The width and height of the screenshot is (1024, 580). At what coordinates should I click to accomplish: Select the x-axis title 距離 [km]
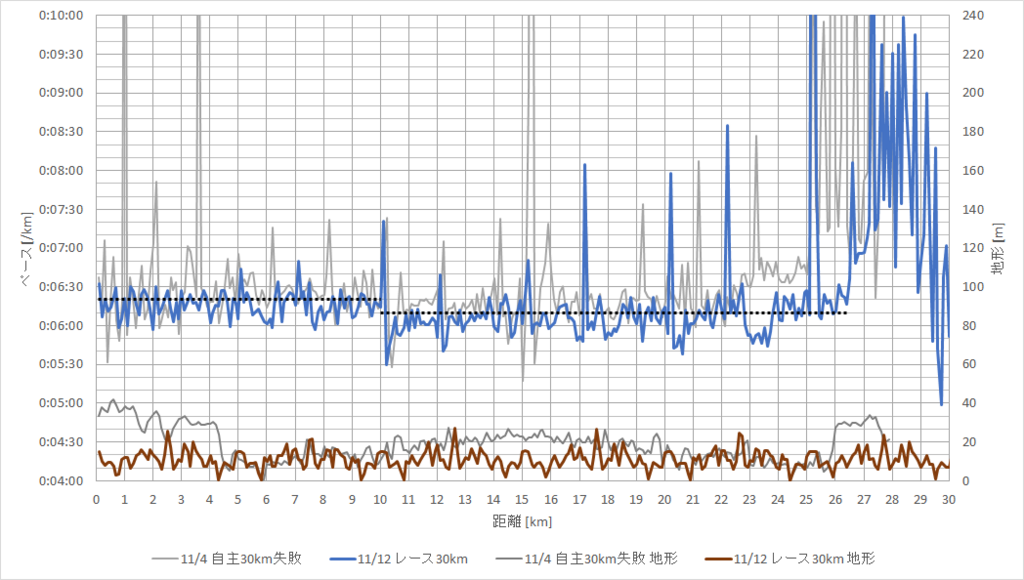coord(522,521)
